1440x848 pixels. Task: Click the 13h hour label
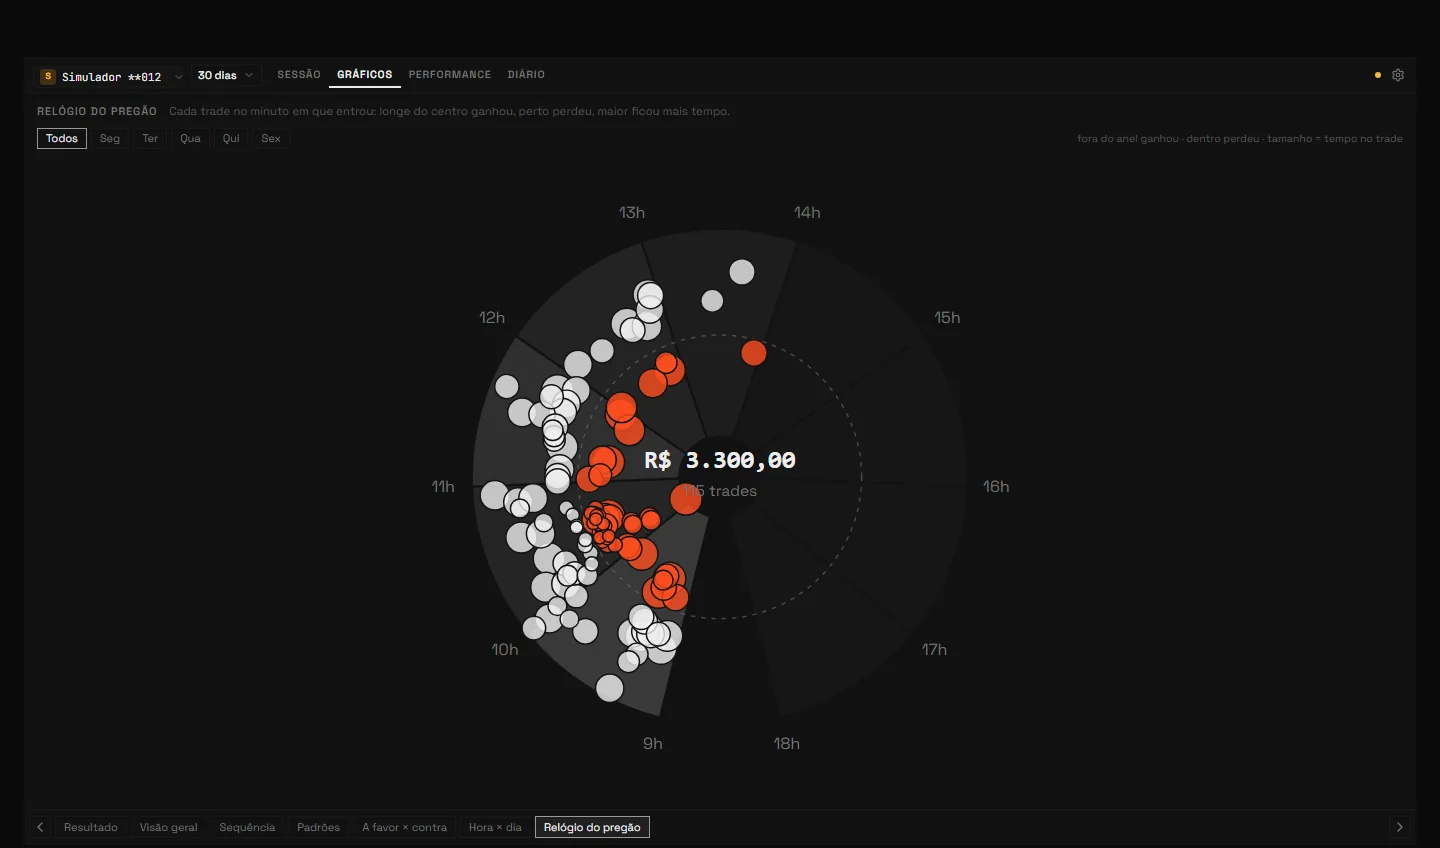pyautogui.click(x=632, y=212)
